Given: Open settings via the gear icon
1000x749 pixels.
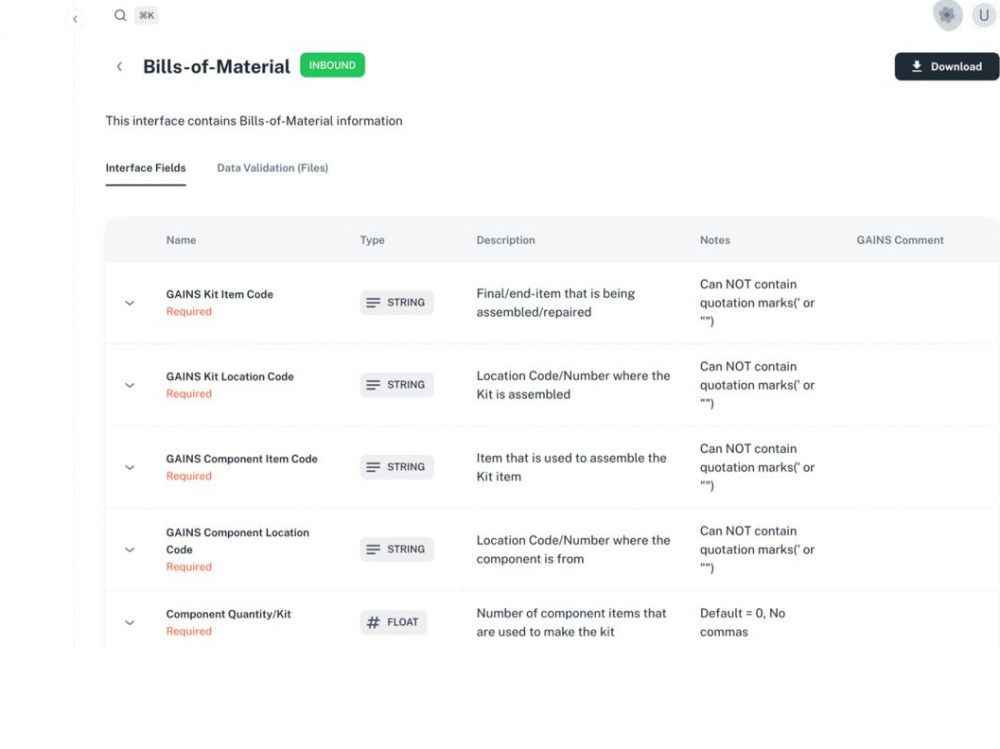Looking at the screenshot, I should point(947,15).
